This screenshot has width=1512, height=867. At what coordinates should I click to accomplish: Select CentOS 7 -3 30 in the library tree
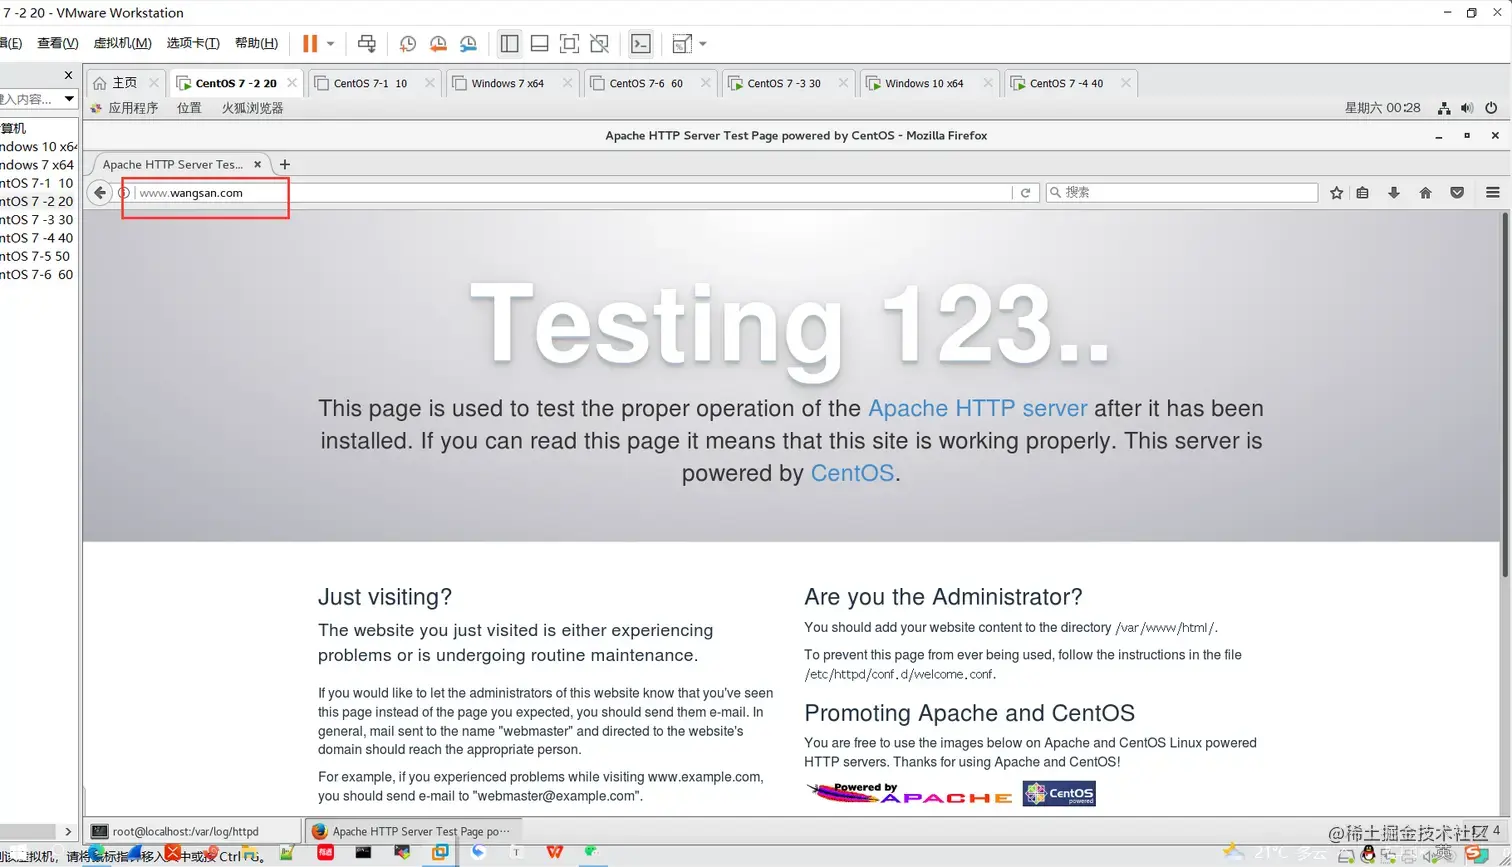pos(37,220)
